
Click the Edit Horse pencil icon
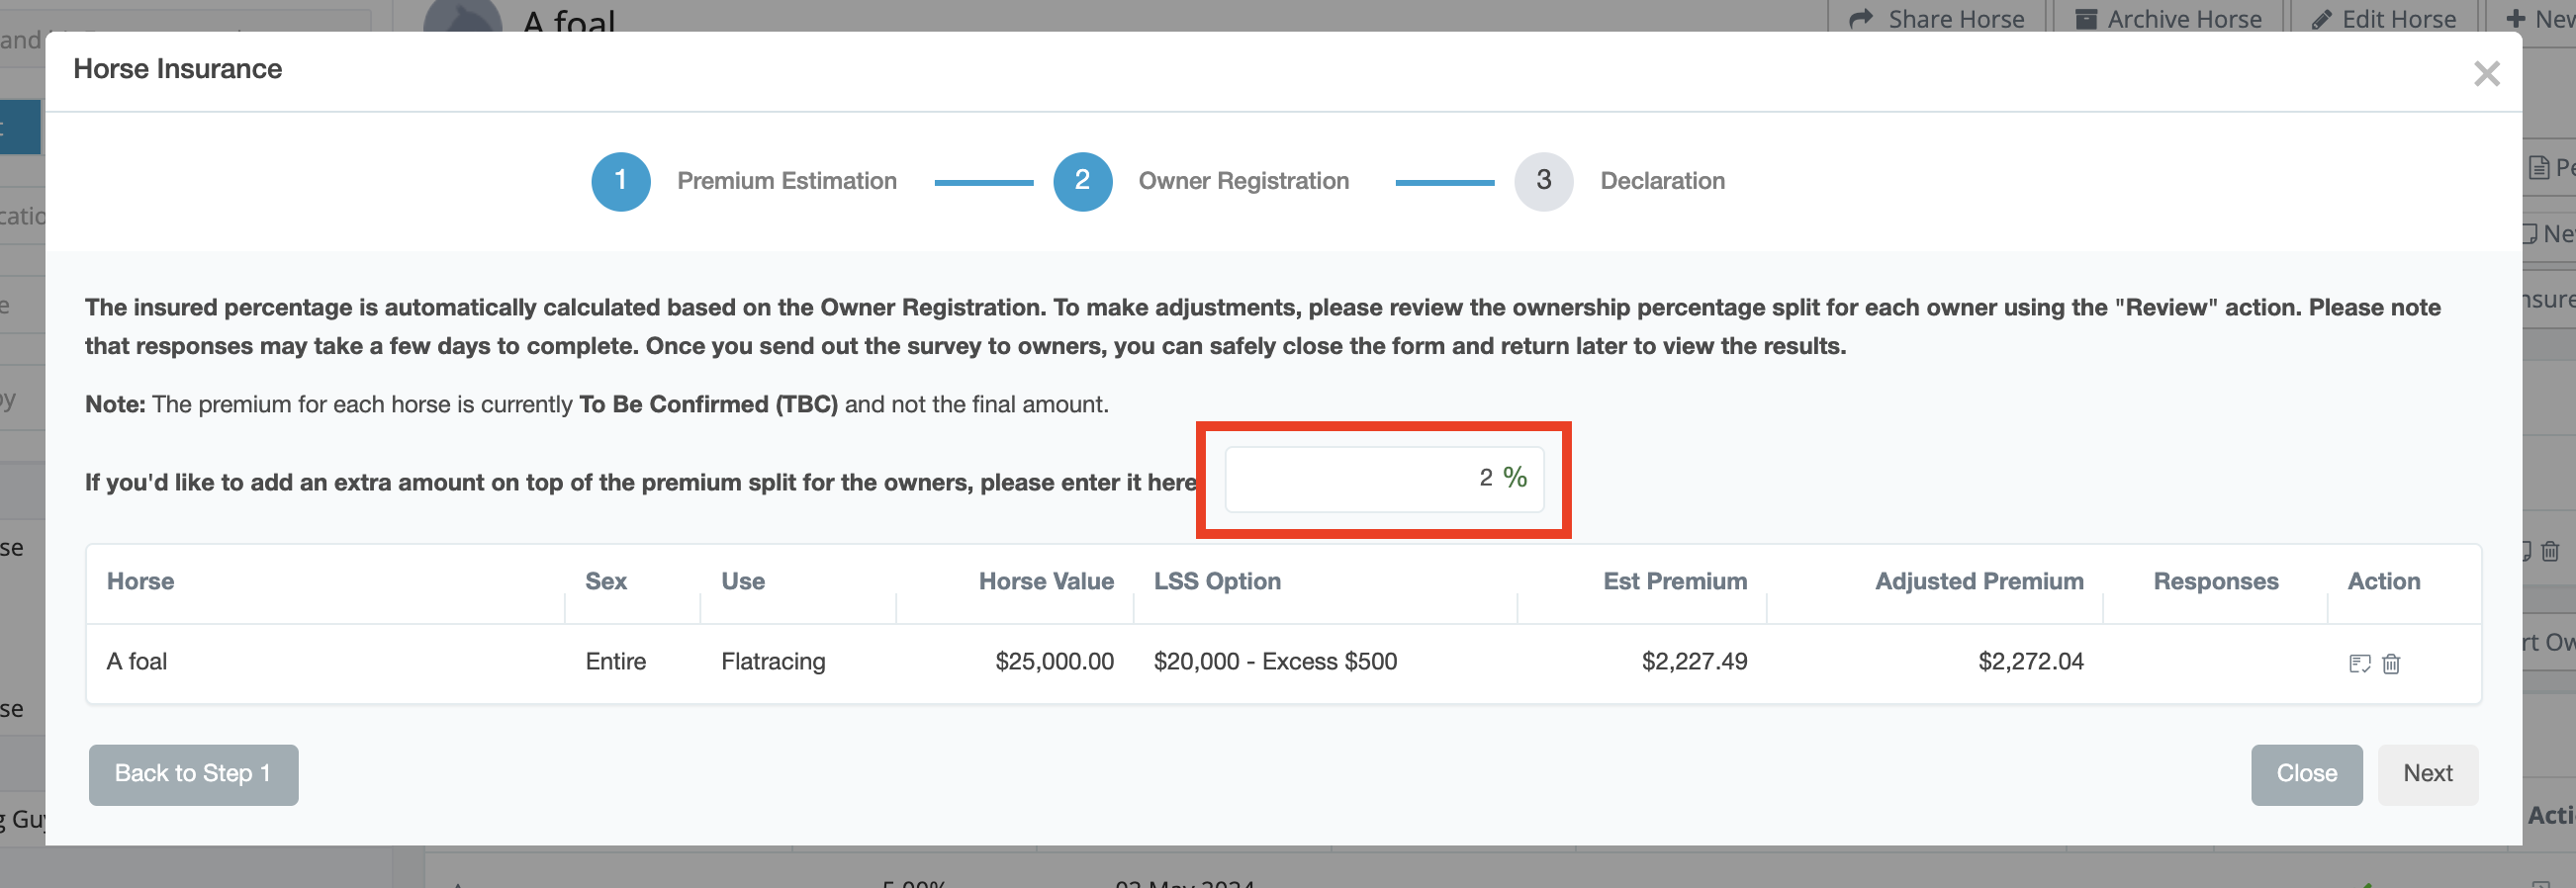tap(2322, 19)
